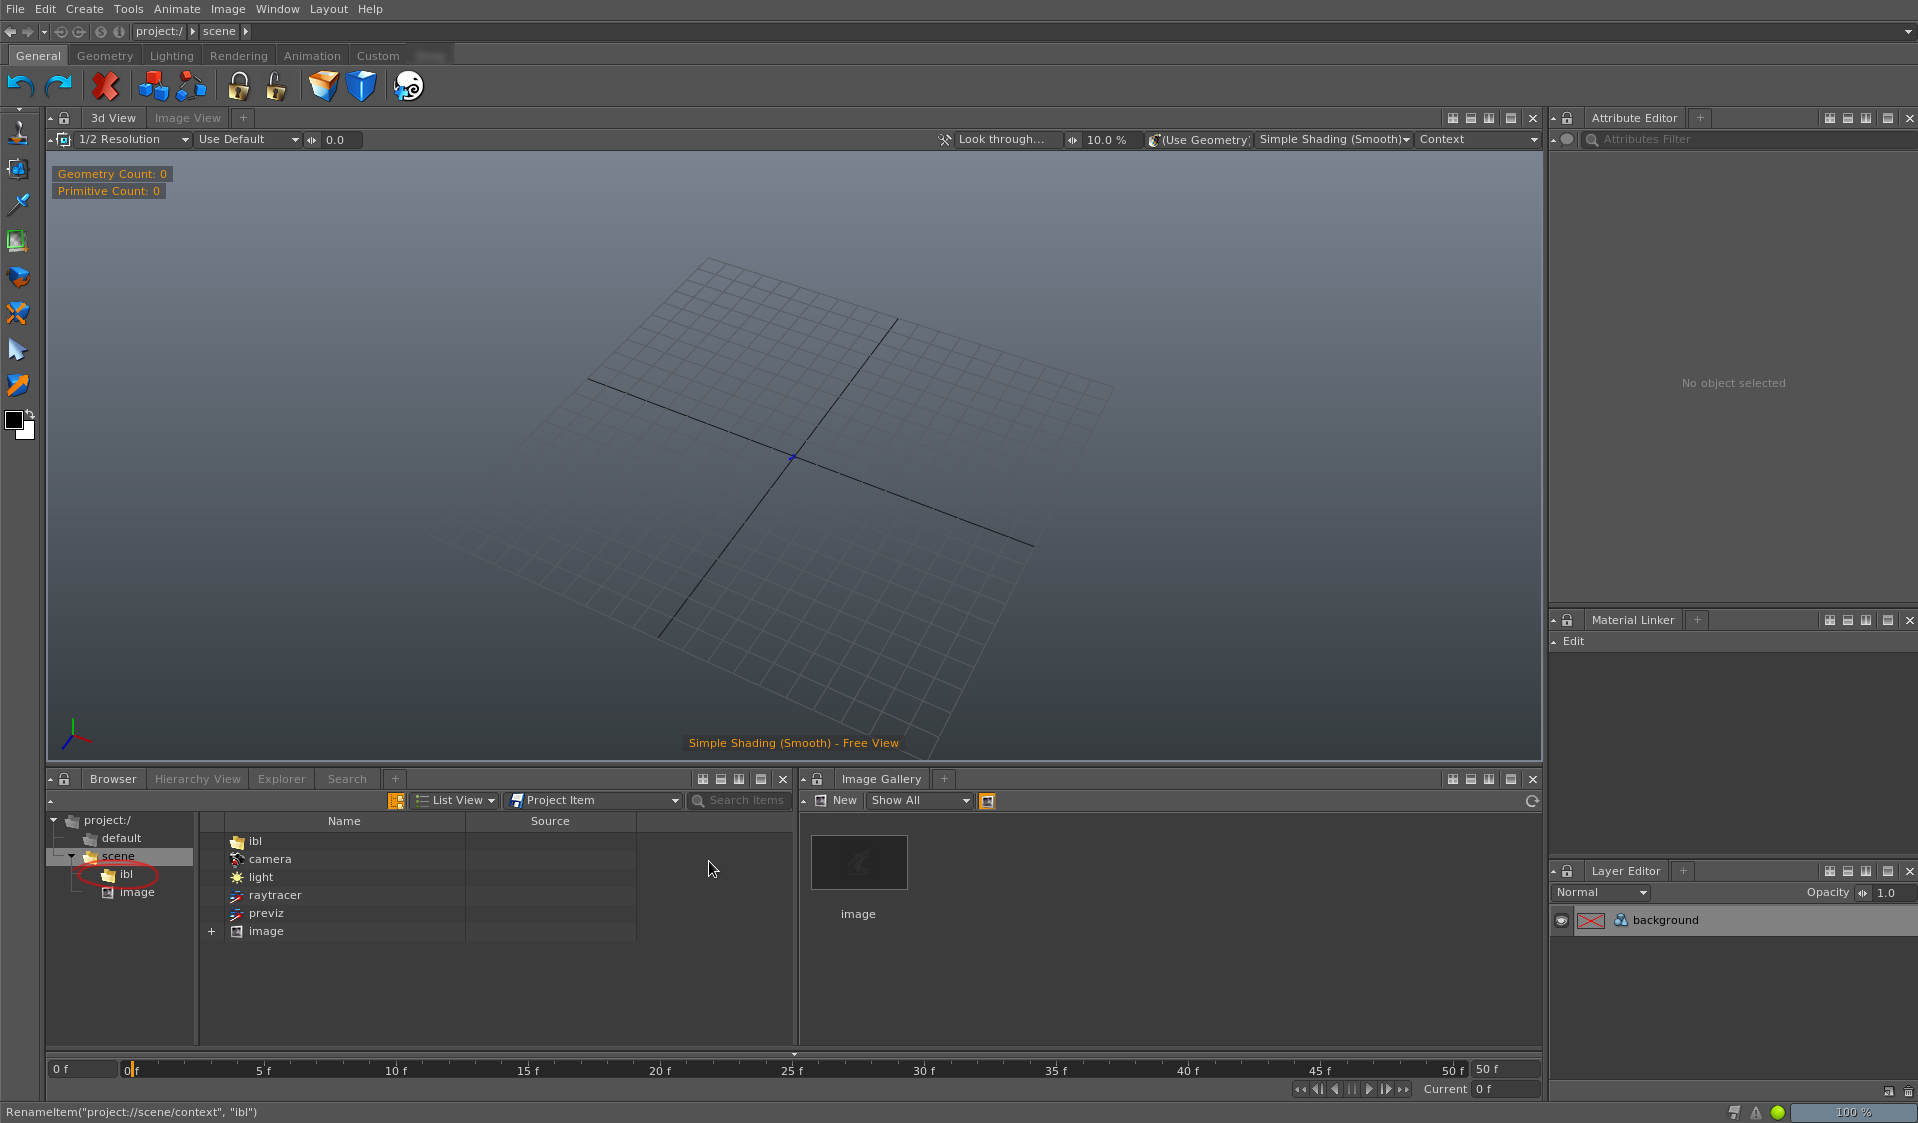Click the blue Undo arrow icon
The height and width of the screenshot is (1123, 1918).
click(x=21, y=86)
